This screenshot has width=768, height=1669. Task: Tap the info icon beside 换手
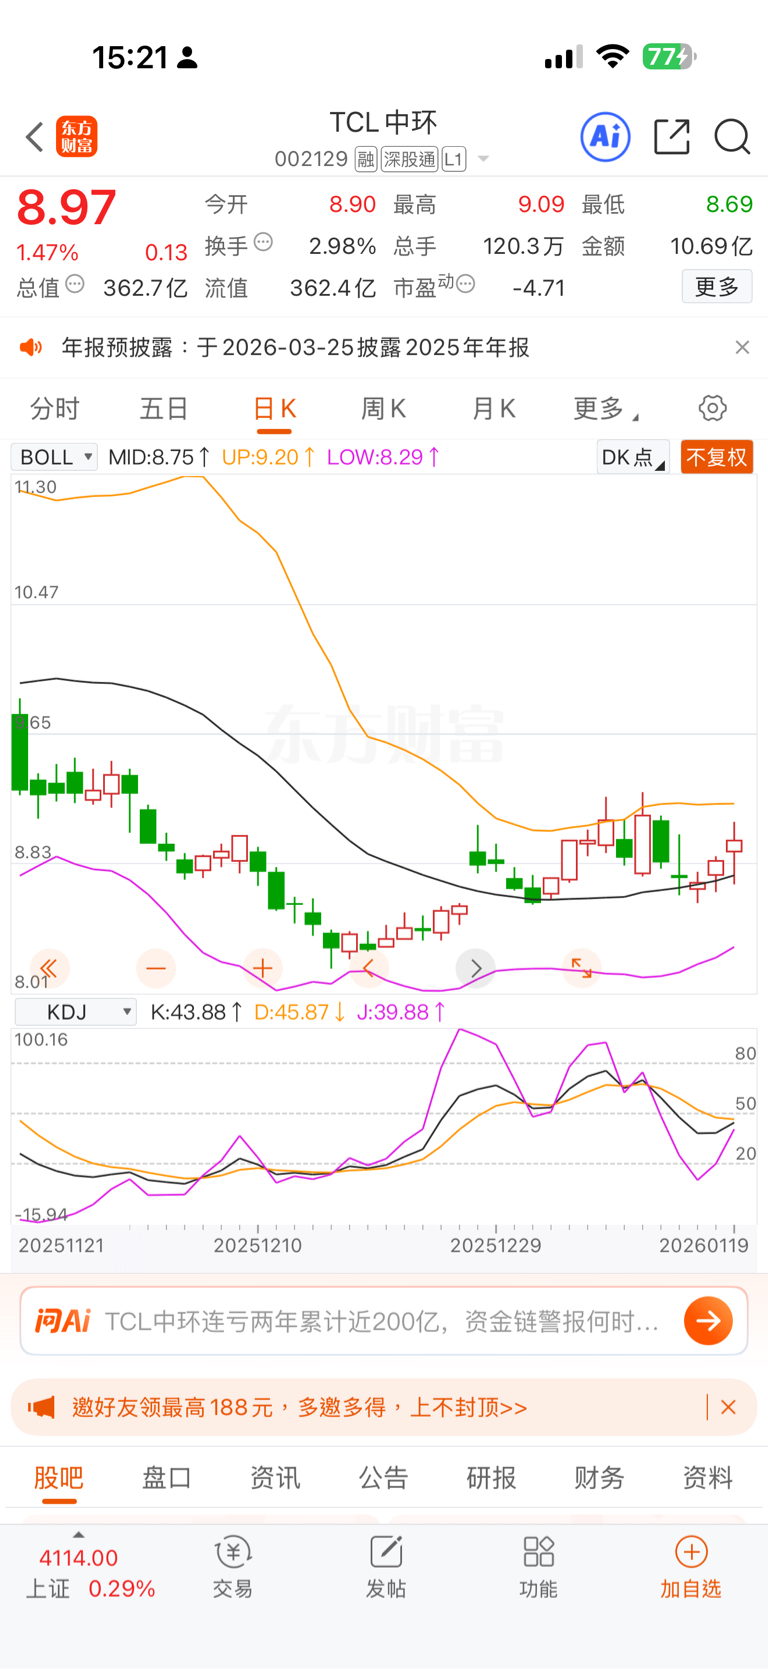(264, 242)
